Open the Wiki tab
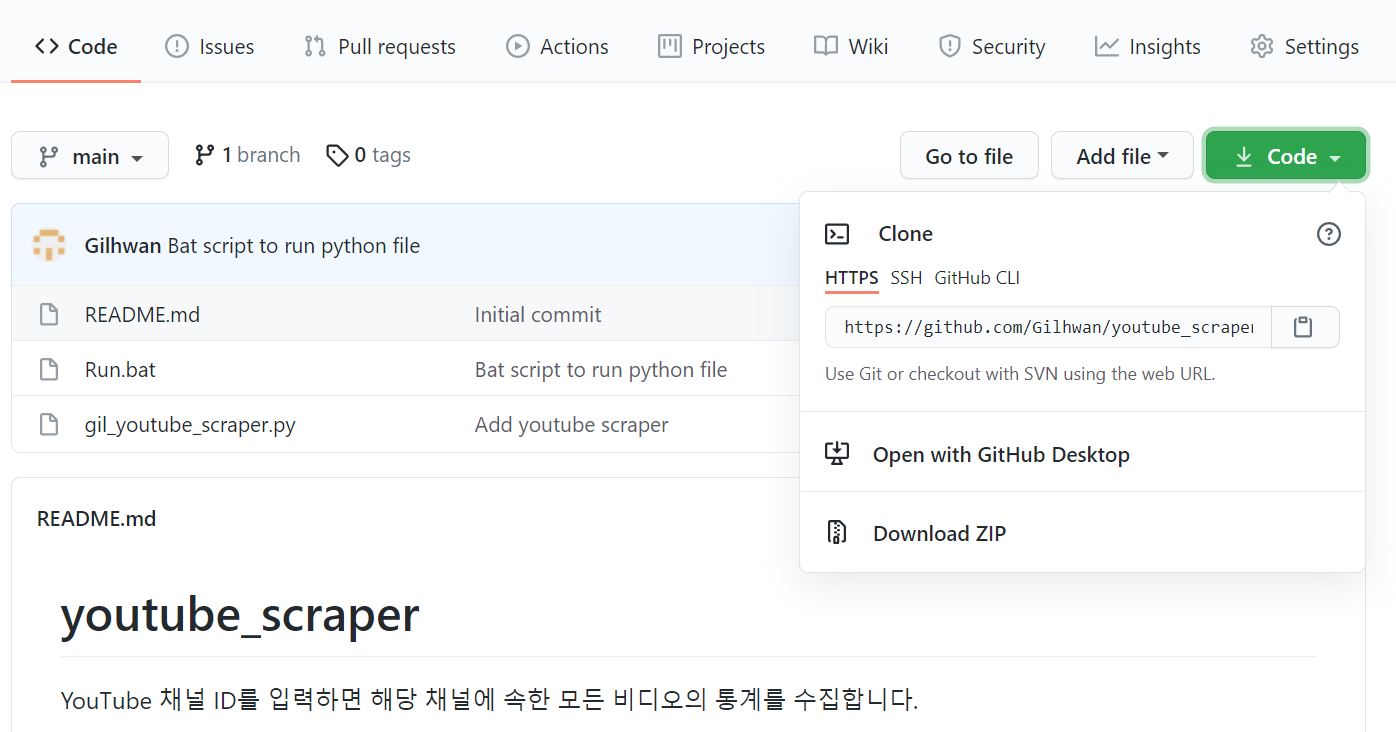The image size is (1396, 732). (851, 47)
